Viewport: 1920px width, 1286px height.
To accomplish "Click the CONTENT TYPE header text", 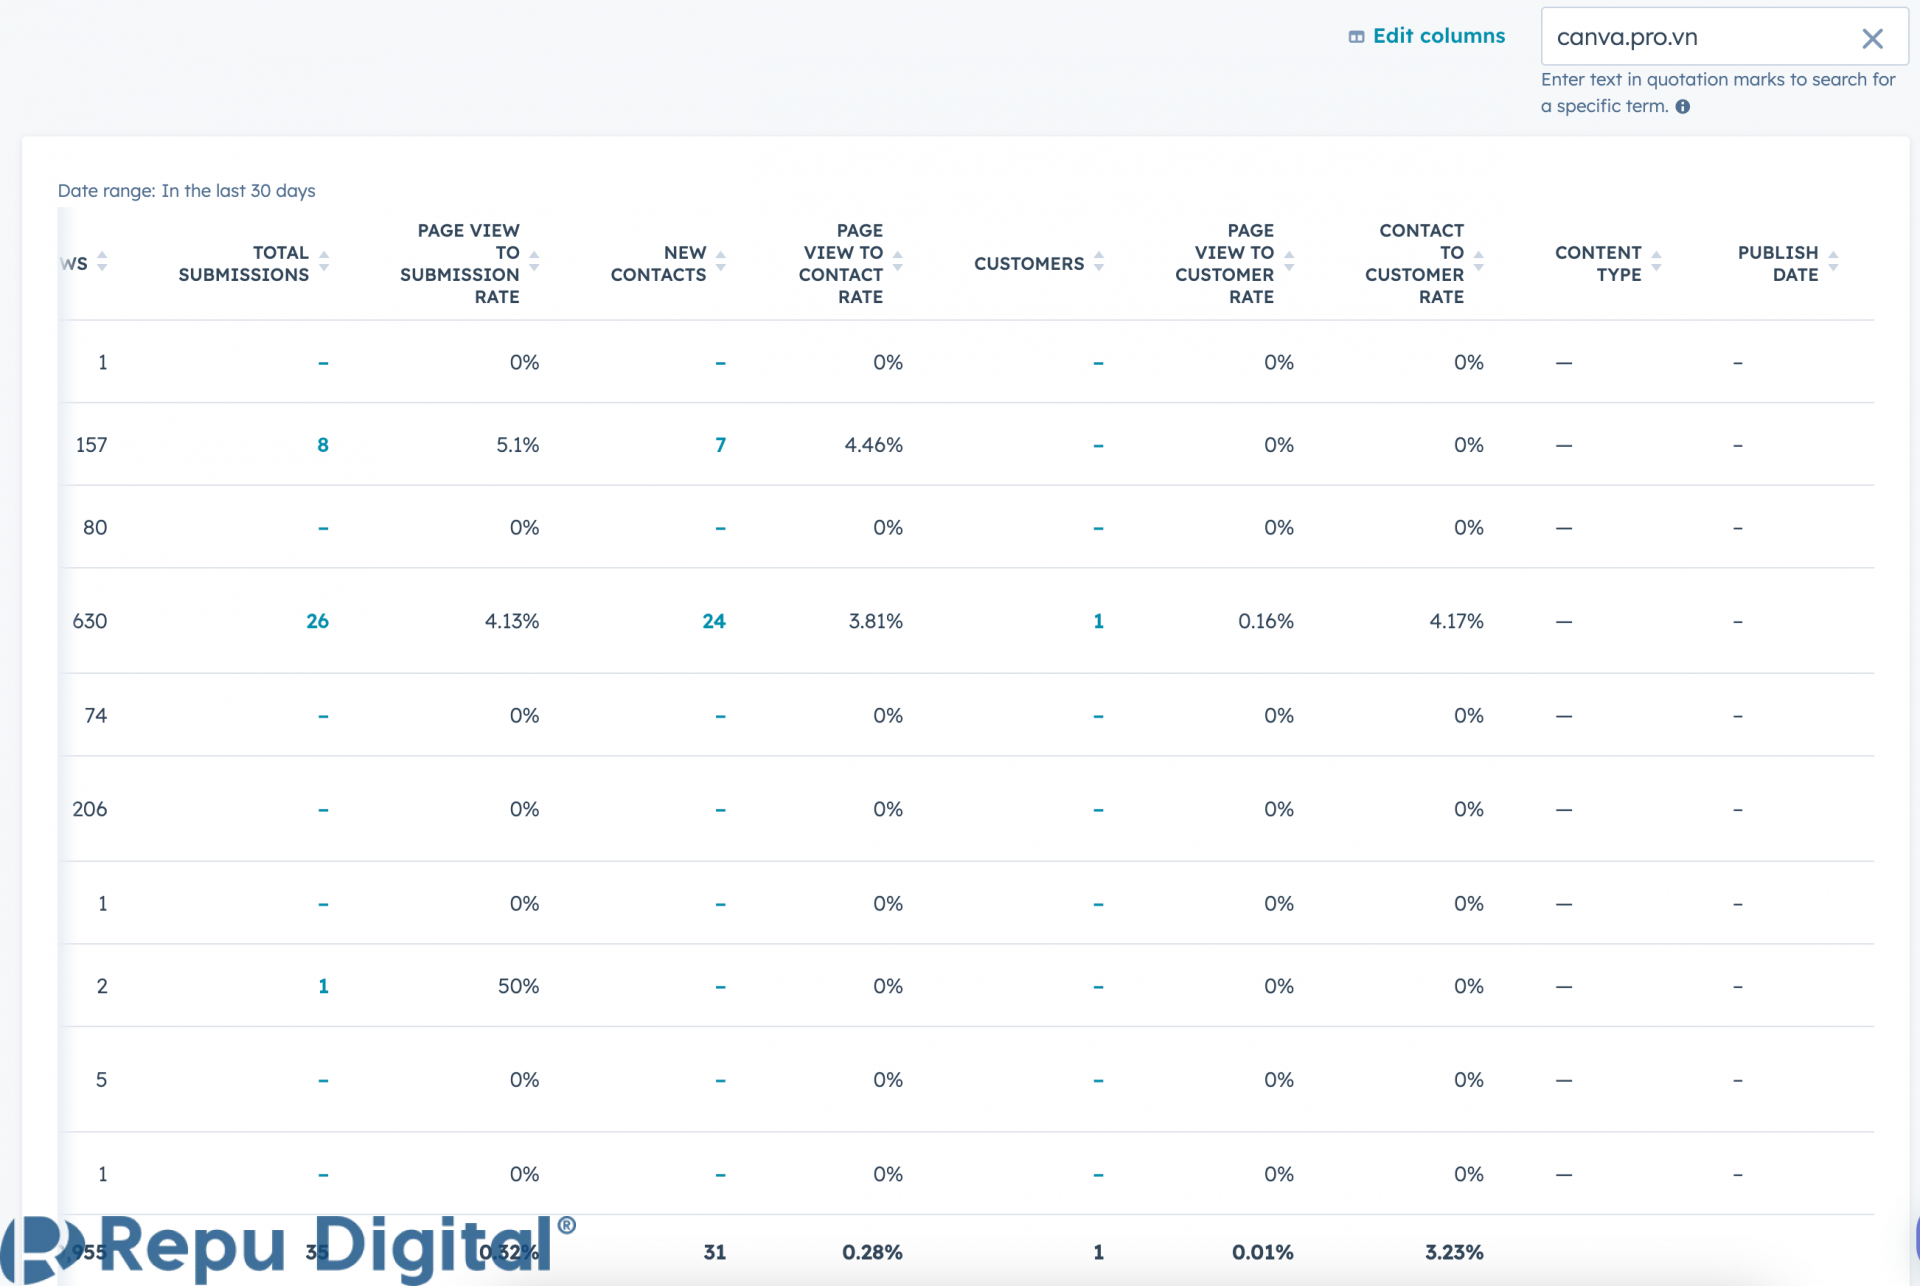I will click(1598, 264).
